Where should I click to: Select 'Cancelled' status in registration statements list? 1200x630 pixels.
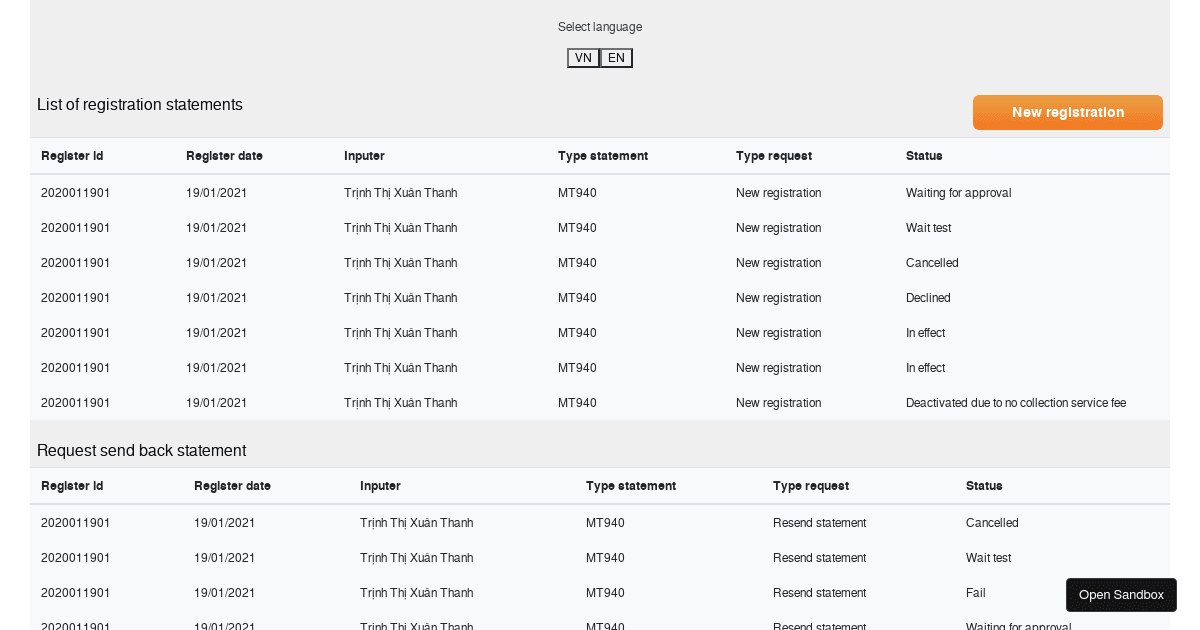[932, 263]
